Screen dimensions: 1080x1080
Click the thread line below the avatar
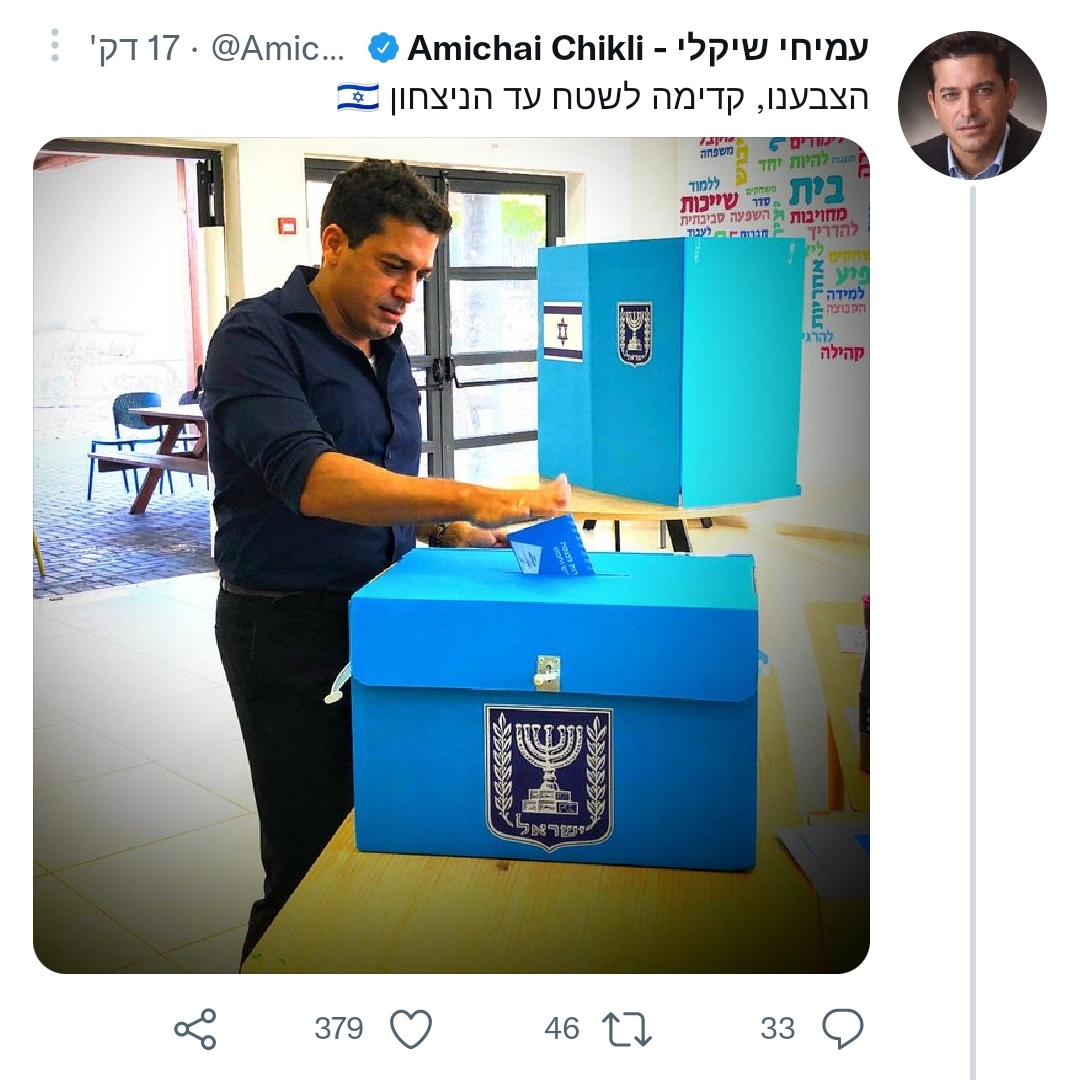point(973,632)
